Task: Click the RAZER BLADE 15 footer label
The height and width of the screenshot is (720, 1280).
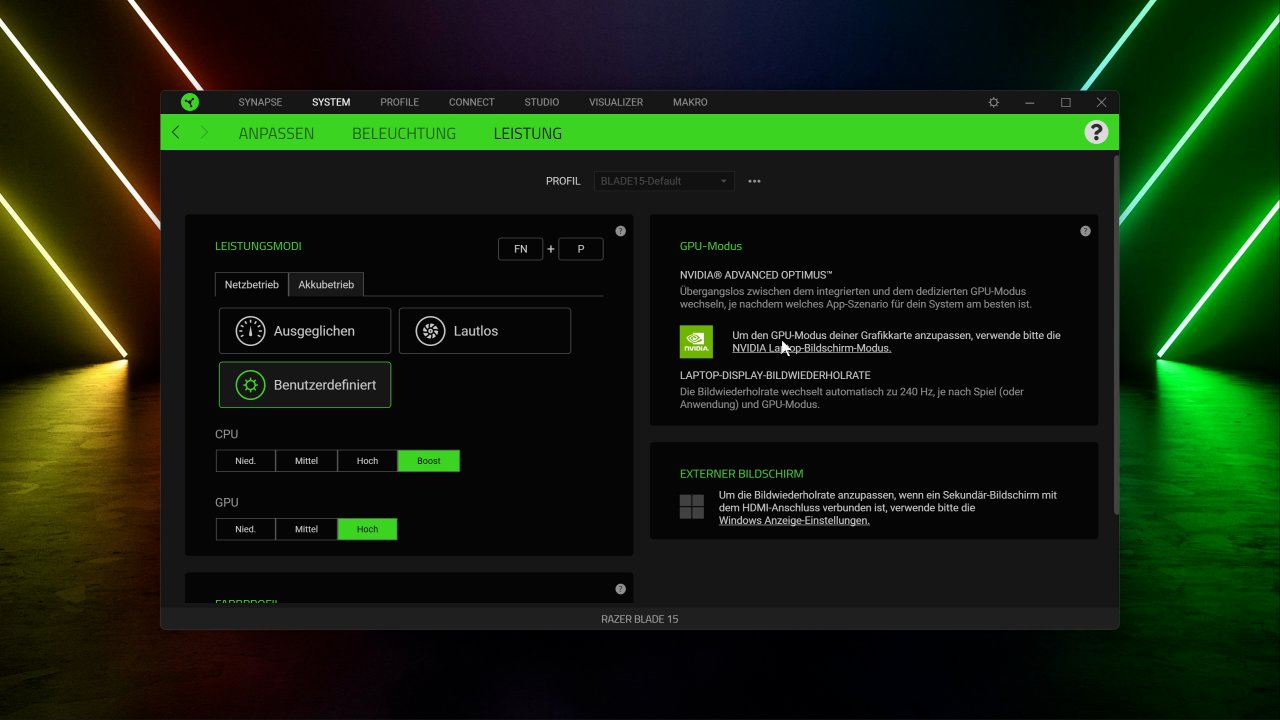Action: click(x=639, y=619)
